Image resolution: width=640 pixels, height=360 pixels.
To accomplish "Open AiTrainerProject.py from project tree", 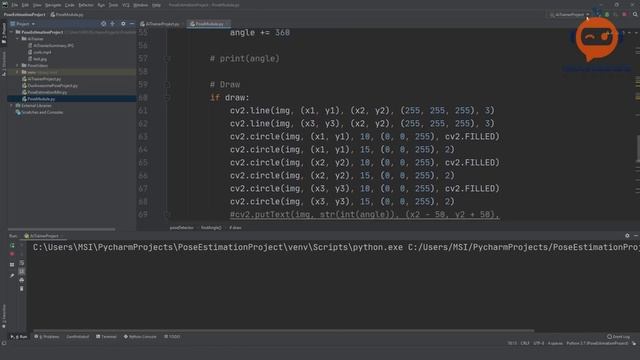I will coord(42,79).
